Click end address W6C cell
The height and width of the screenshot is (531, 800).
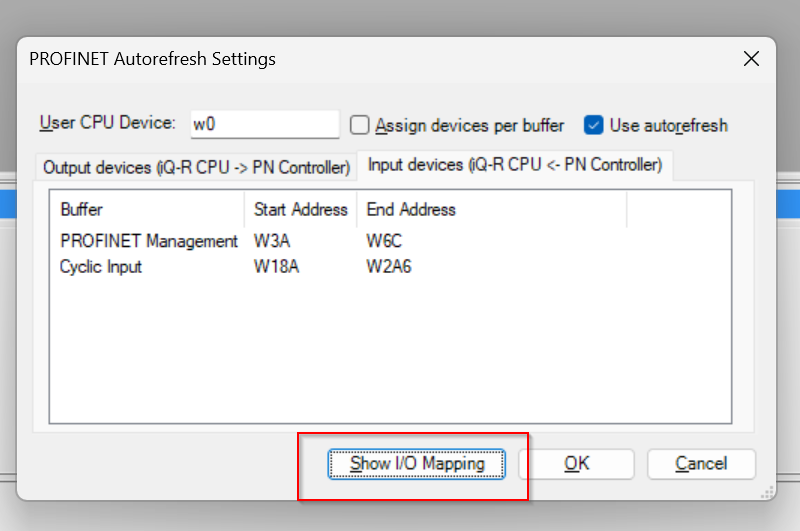pyautogui.click(x=384, y=241)
